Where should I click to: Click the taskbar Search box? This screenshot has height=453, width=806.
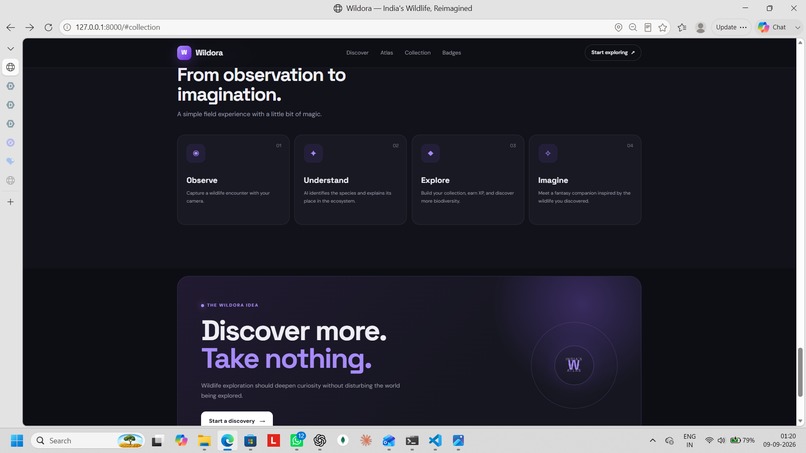pyautogui.click(x=87, y=441)
